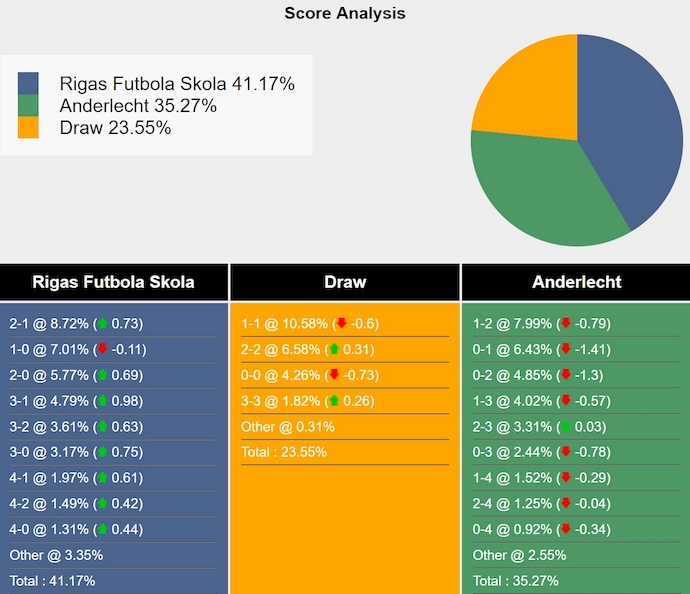Click the green up arrow next to 2-2 draw
This screenshot has width=690, height=594.
click(x=333, y=349)
